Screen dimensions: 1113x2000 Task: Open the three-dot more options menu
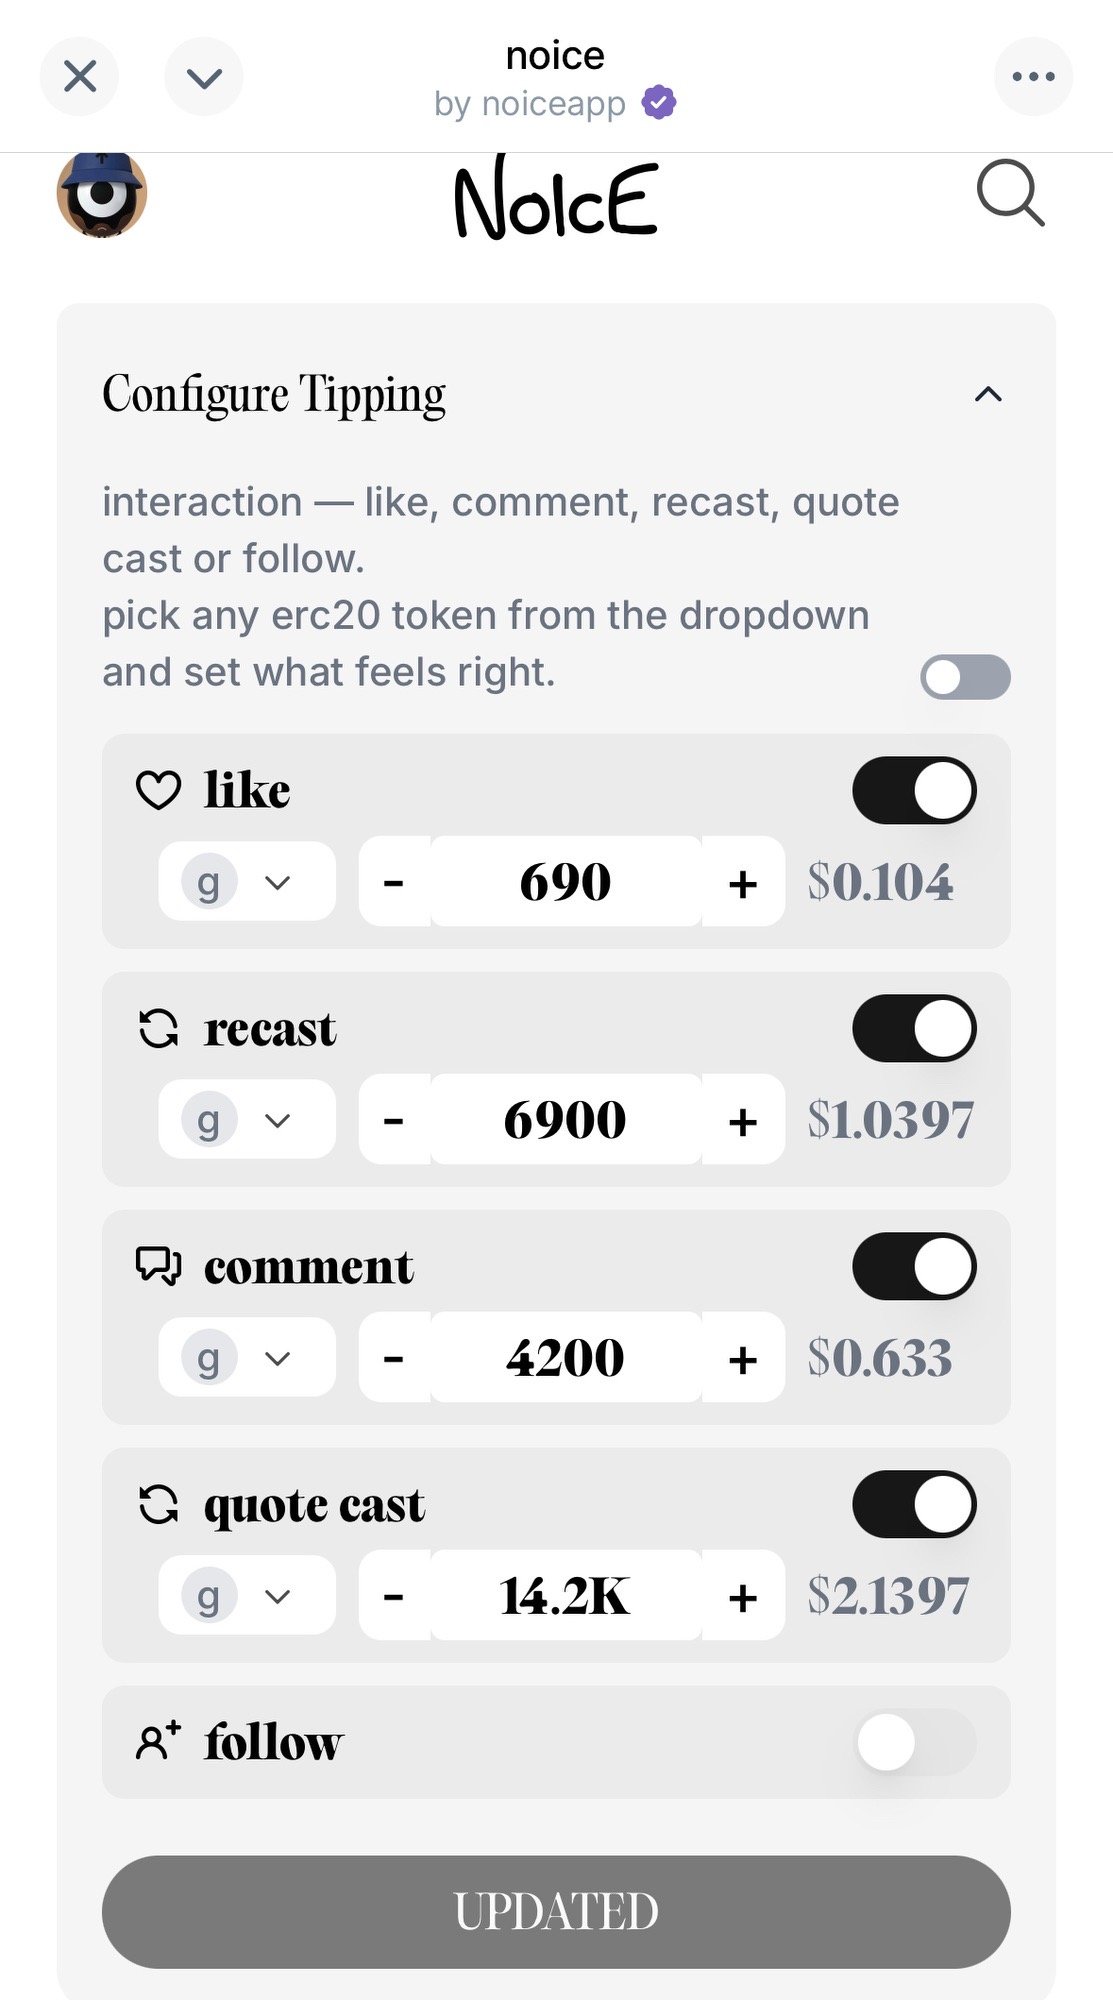click(1033, 77)
